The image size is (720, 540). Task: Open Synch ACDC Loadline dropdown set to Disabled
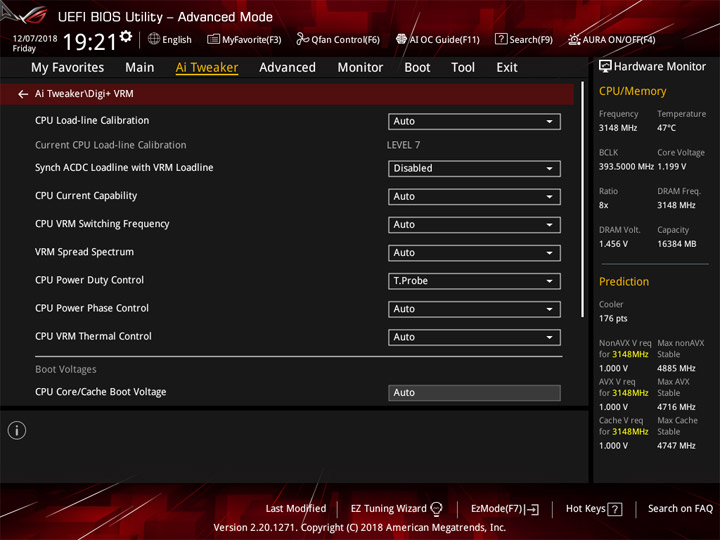474,169
